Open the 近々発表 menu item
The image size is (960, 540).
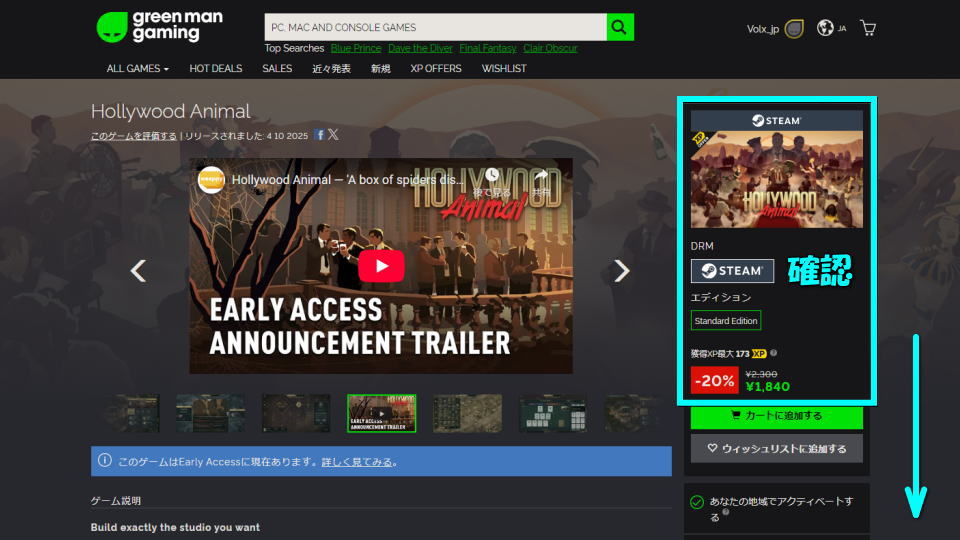(331, 69)
